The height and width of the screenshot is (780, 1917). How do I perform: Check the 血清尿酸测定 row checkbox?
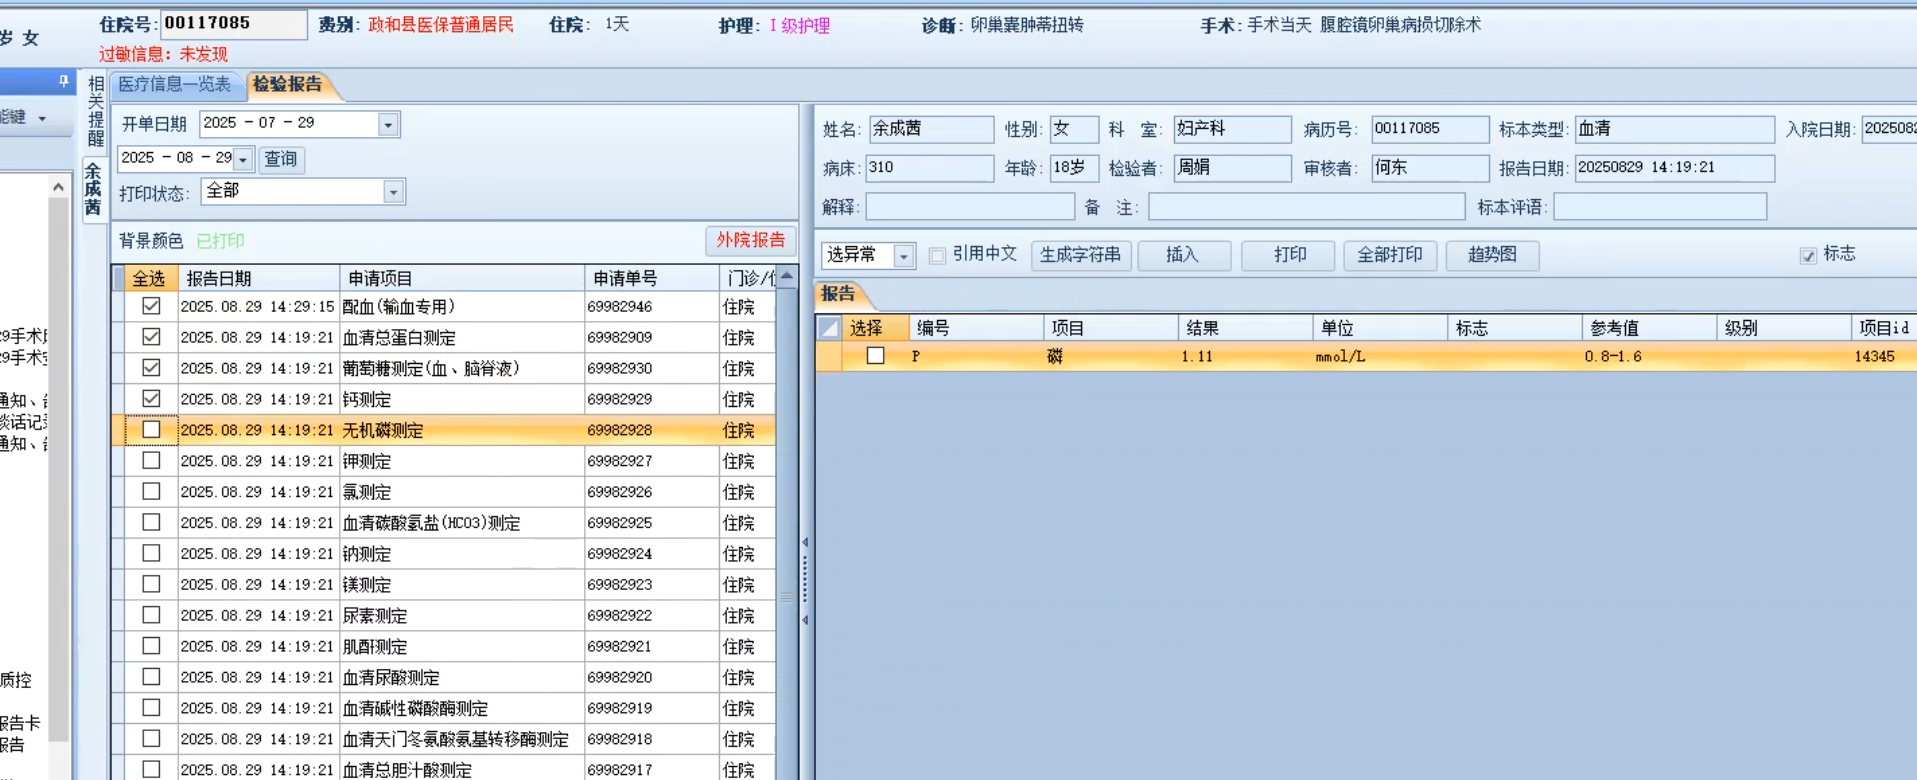pyautogui.click(x=151, y=677)
